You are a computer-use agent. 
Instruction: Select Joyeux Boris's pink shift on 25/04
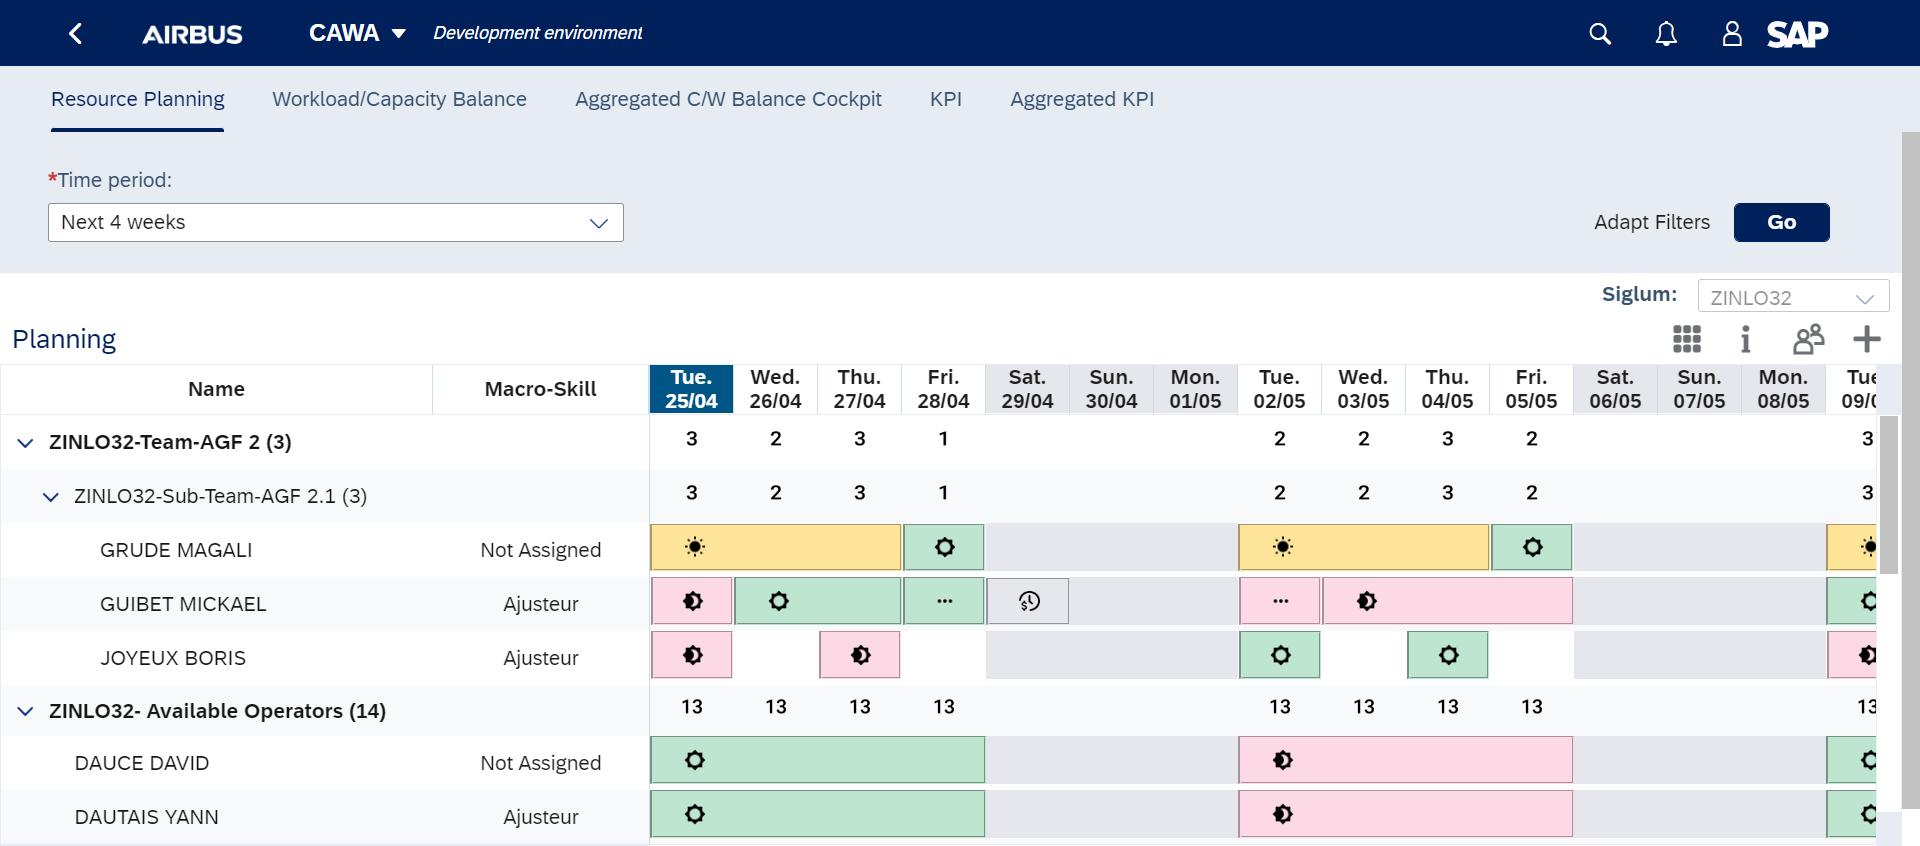pos(692,655)
